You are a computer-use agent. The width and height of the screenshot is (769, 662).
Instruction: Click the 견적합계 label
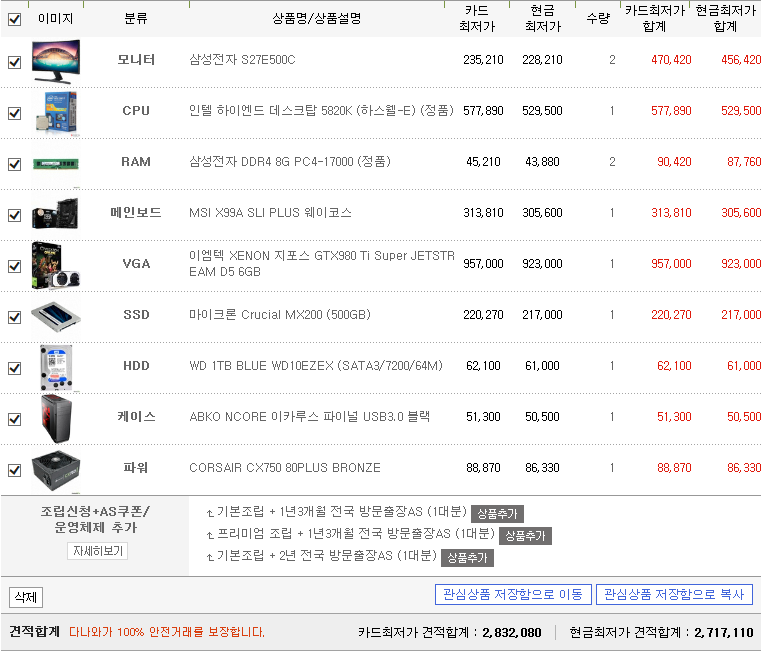point(34,632)
